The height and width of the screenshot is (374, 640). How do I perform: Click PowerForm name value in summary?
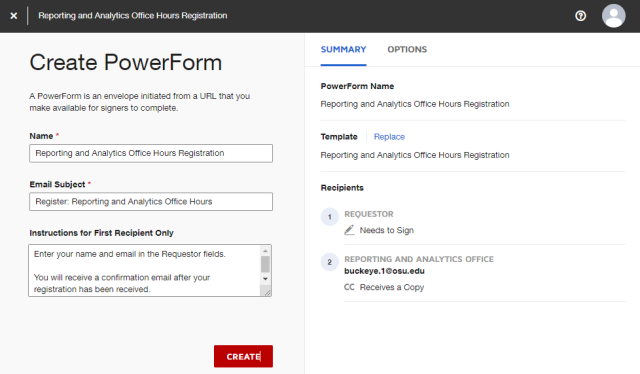(x=415, y=104)
